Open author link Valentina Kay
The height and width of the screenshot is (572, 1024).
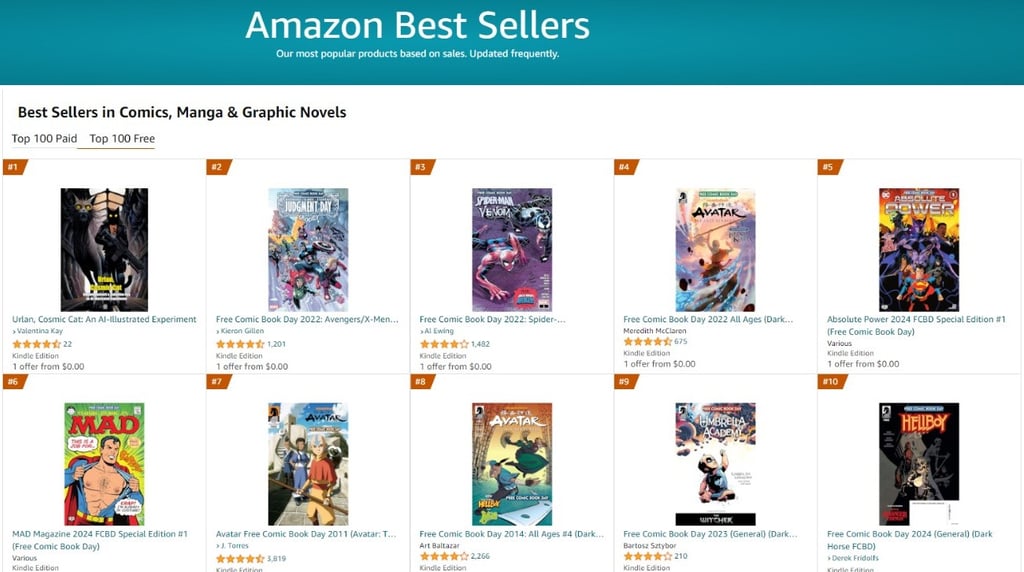click(x=39, y=331)
